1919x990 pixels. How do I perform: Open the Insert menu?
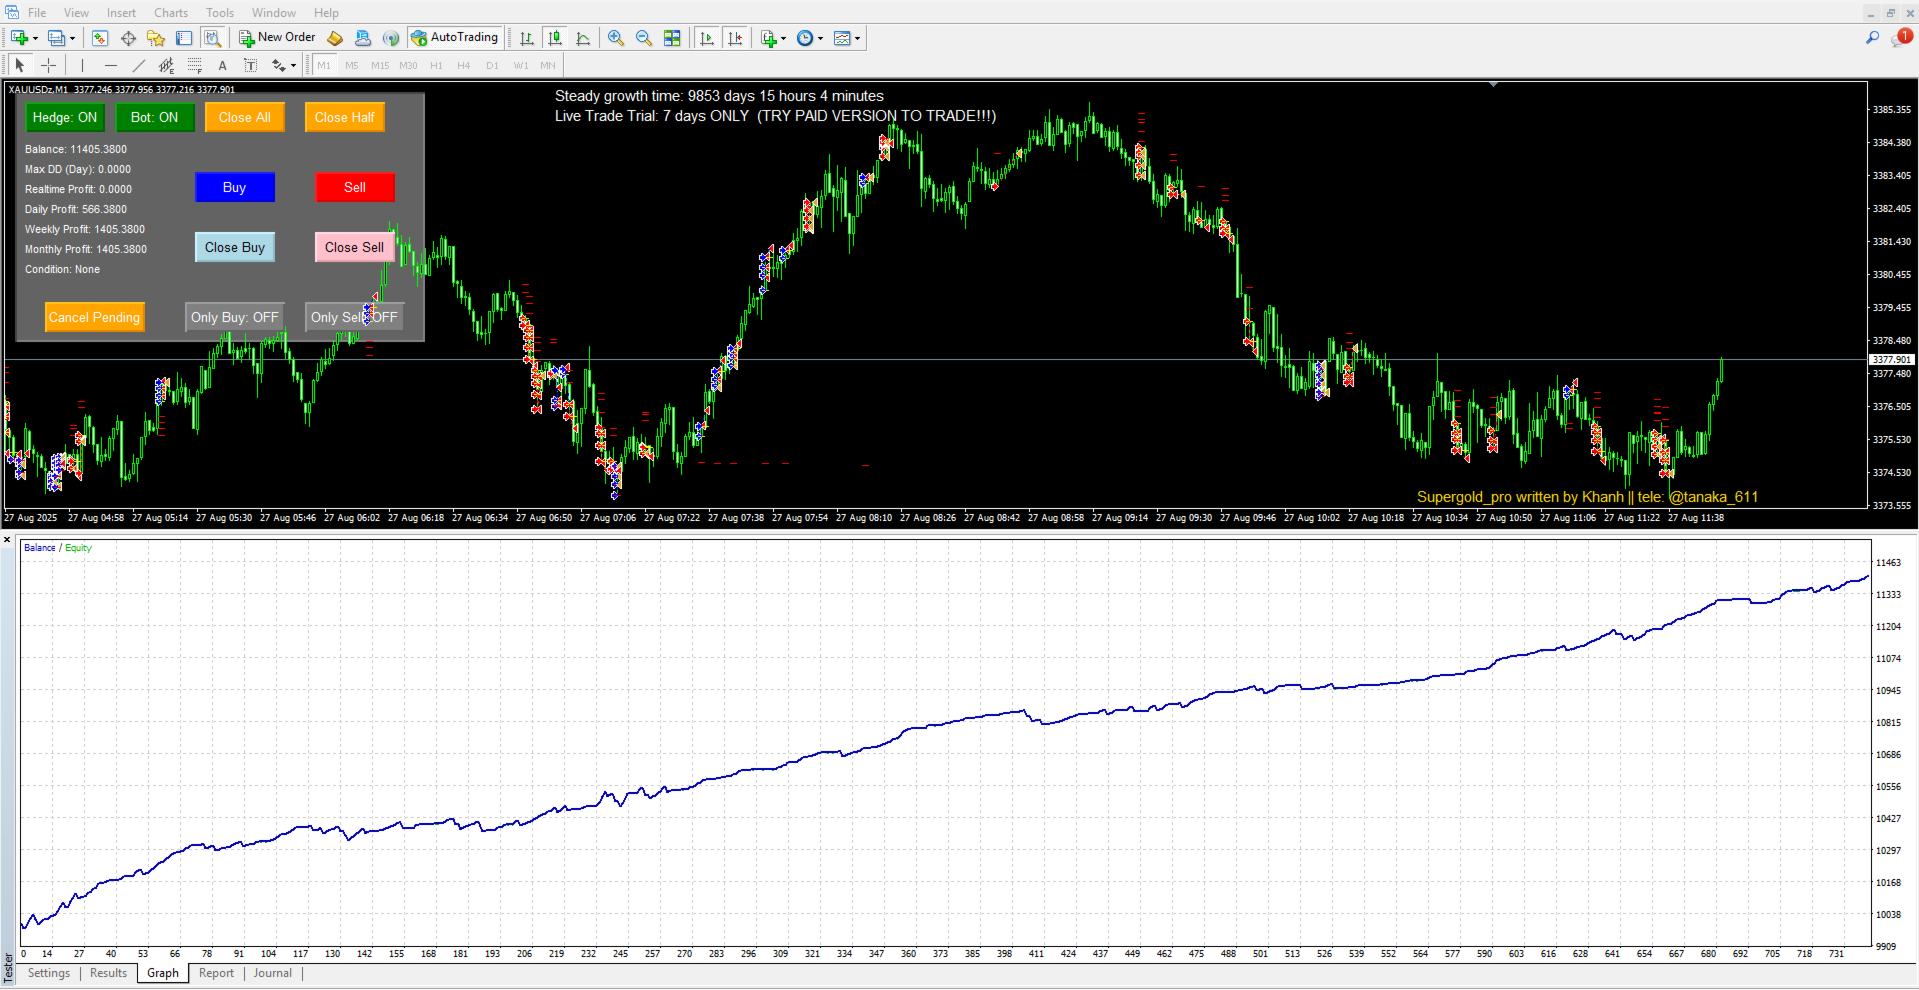[x=121, y=13]
